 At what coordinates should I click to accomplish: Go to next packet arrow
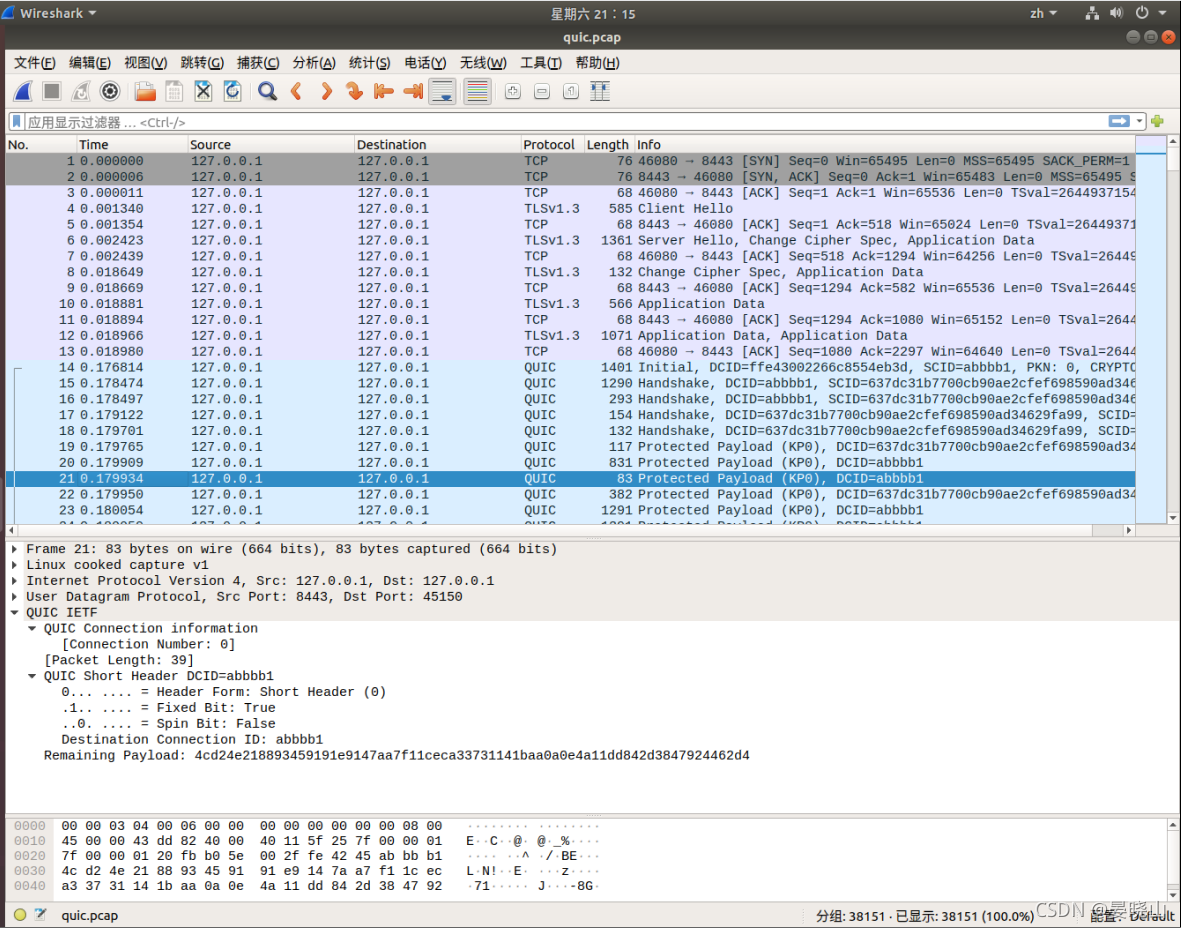325,92
